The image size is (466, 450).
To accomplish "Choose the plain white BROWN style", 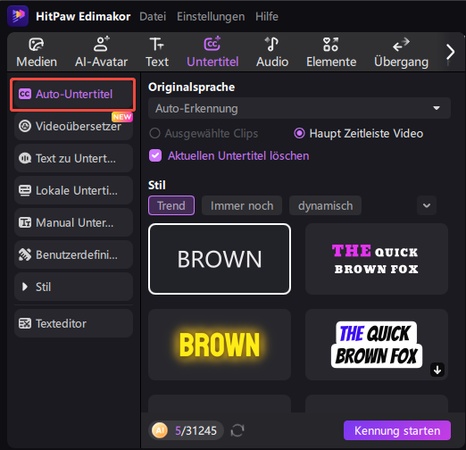I will (x=219, y=259).
